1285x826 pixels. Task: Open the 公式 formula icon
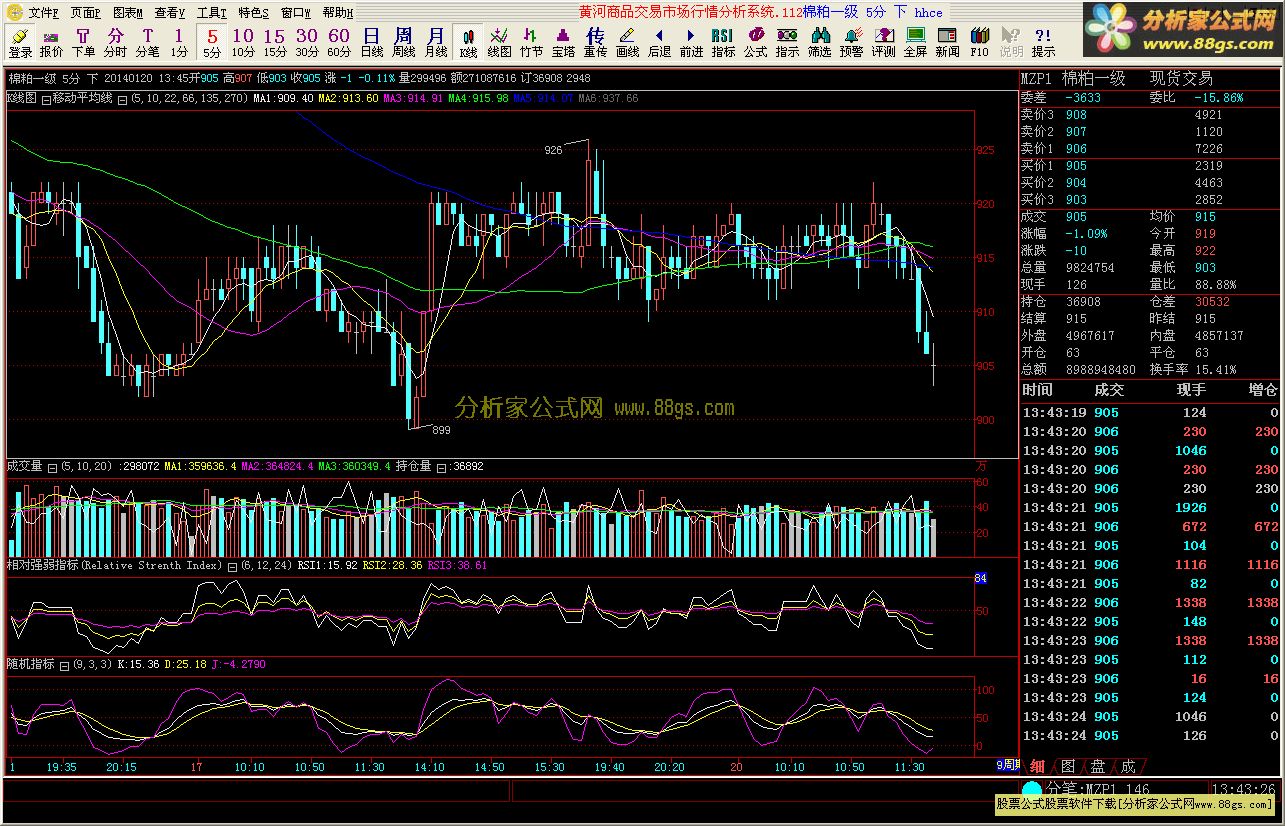[755, 42]
